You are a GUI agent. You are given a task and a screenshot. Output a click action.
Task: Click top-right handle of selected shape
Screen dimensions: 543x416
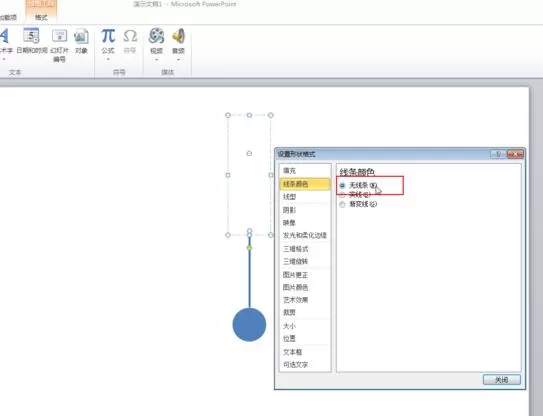pyautogui.click(x=271, y=115)
